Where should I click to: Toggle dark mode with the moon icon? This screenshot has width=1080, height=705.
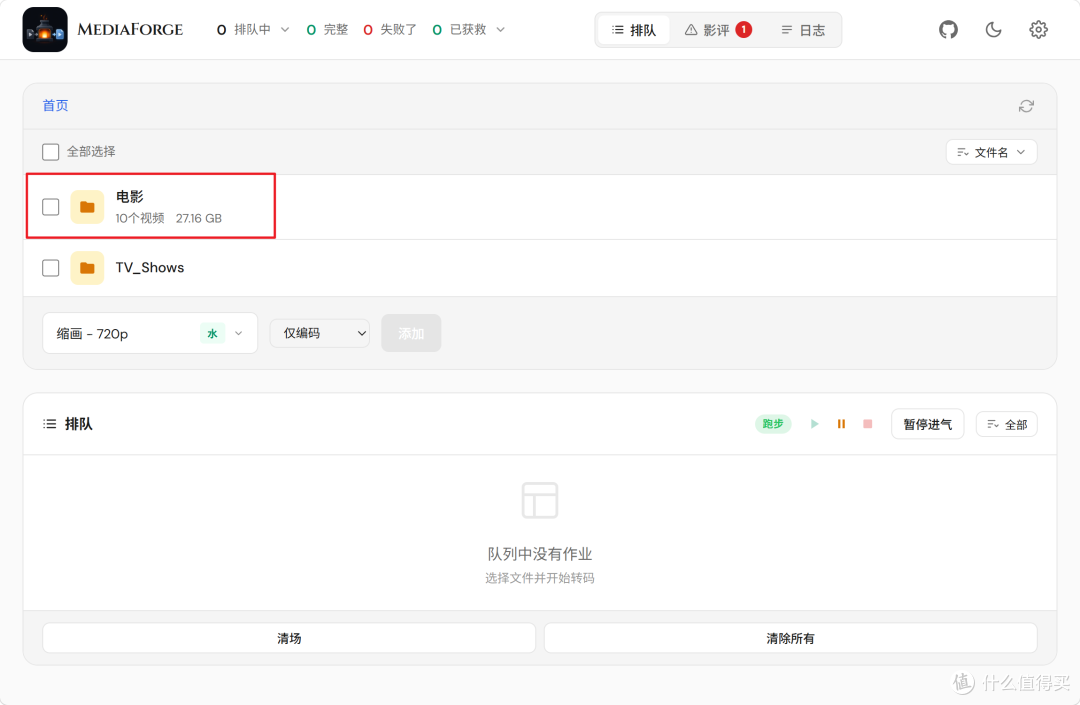coord(993,30)
